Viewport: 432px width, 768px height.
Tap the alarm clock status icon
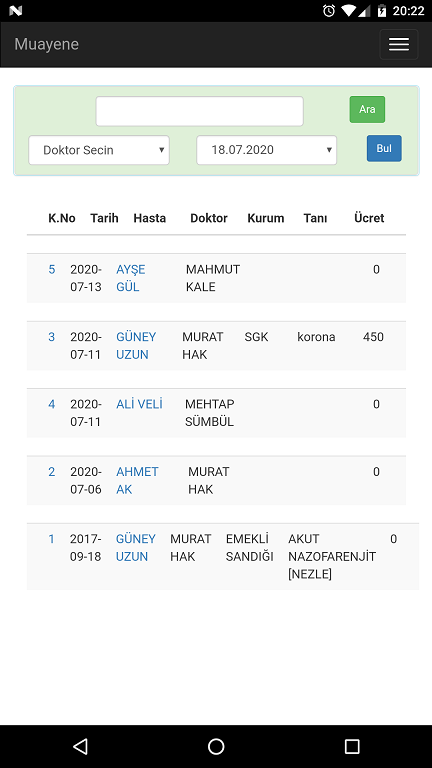tap(329, 10)
